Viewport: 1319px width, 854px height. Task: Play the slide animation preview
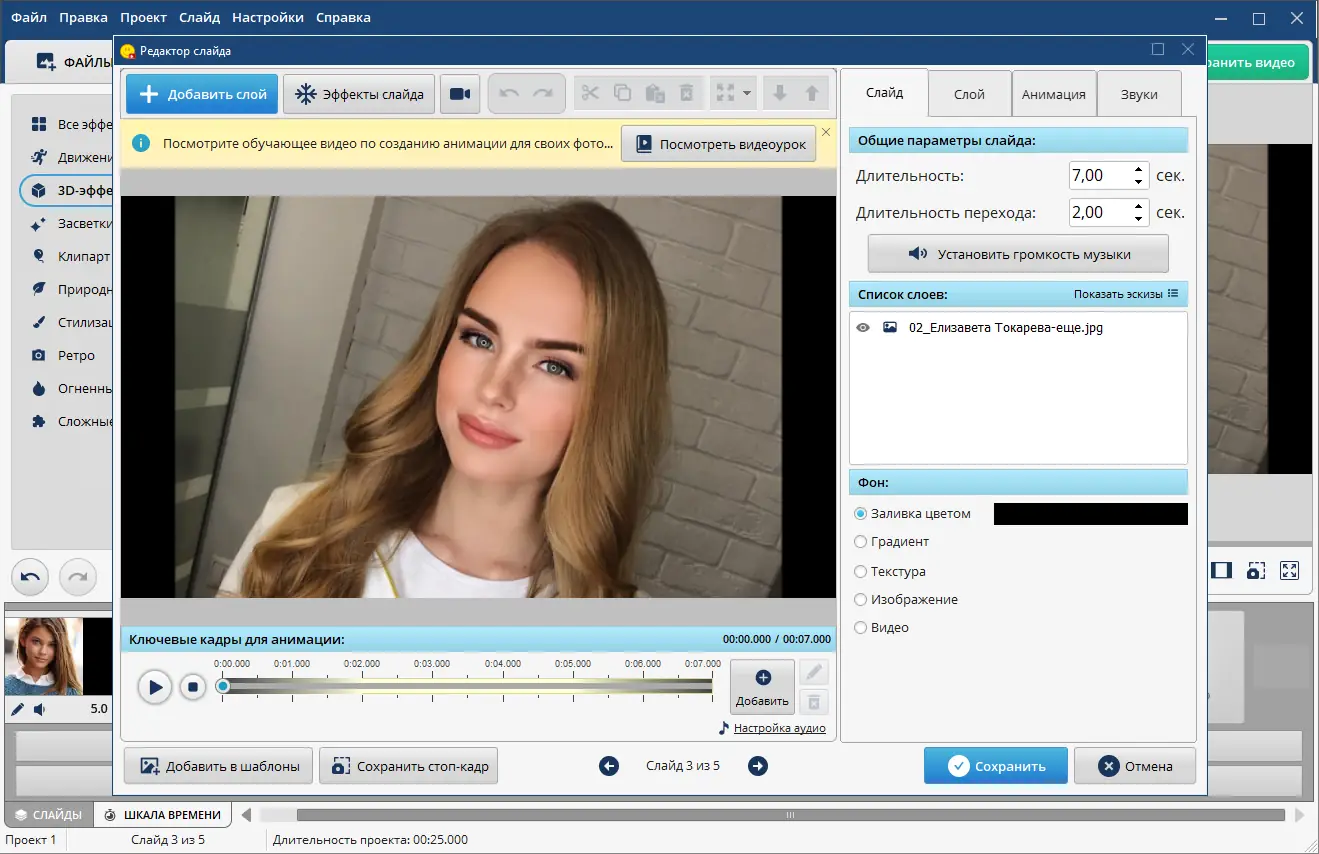point(155,687)
